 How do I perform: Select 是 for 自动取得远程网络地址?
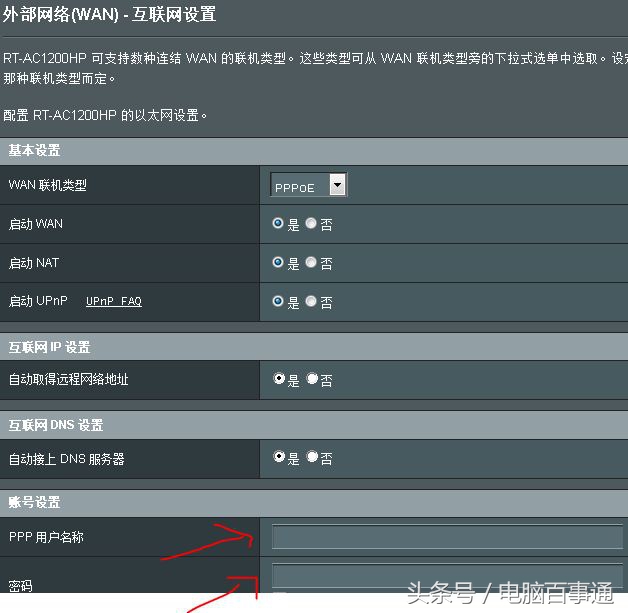coord(279,378)
